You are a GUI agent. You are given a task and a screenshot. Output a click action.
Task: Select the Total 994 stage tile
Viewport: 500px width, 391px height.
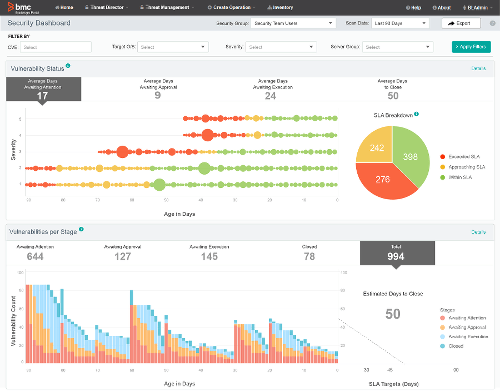tap(397, 253)
